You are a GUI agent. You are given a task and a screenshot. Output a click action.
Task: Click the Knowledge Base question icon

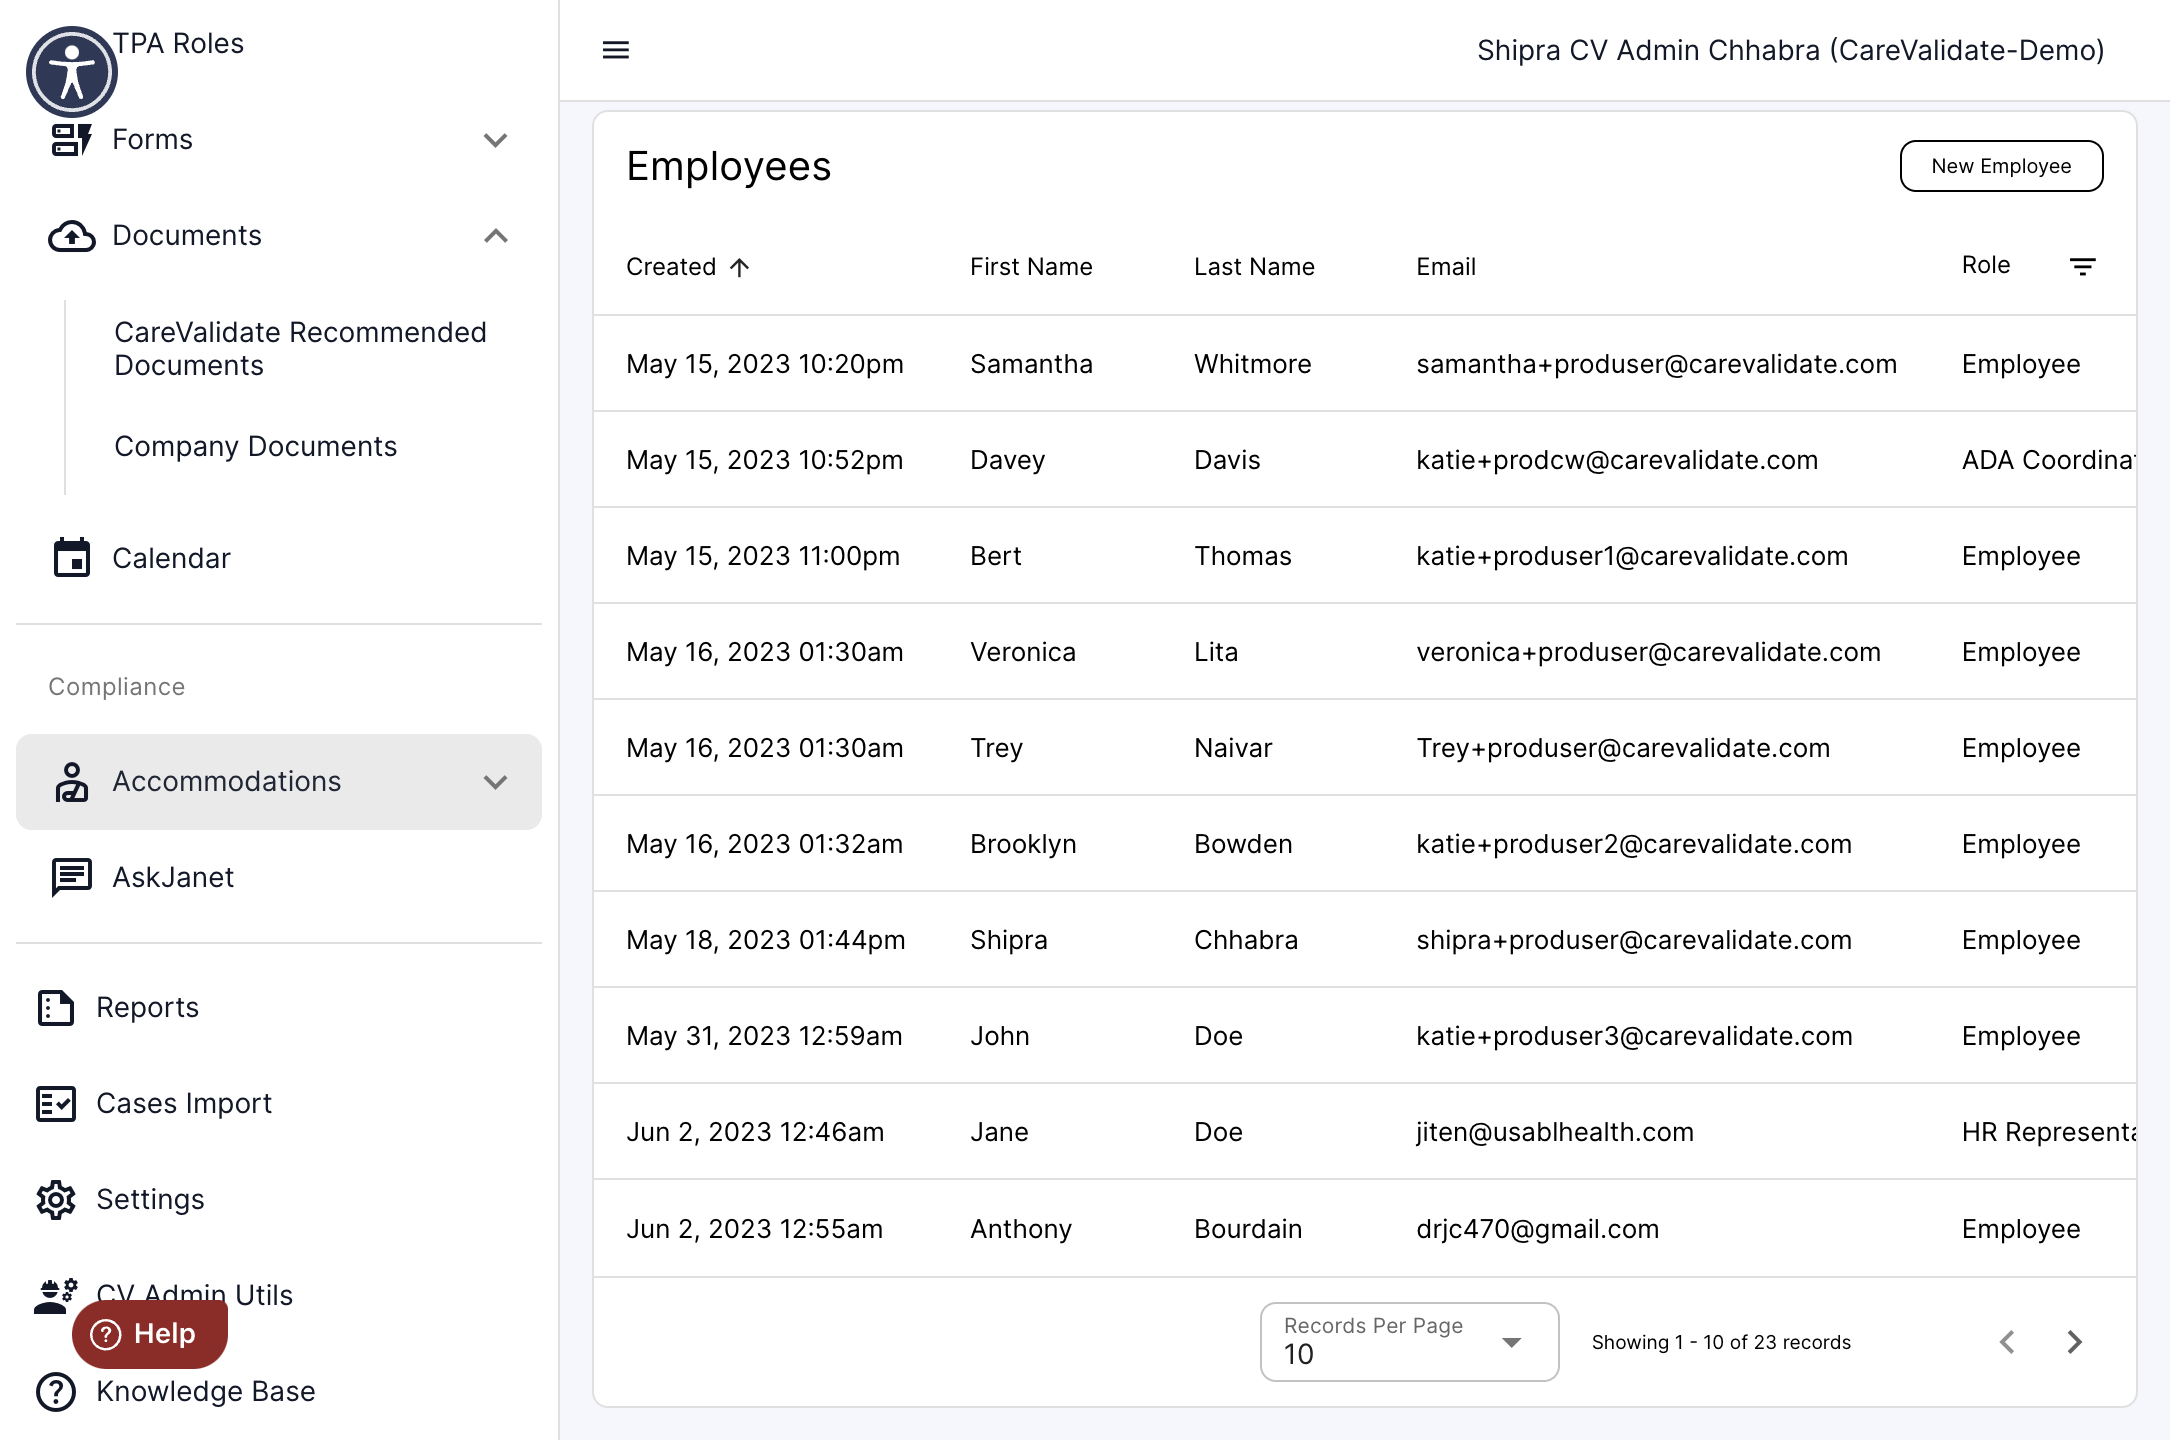(56, 1392)
